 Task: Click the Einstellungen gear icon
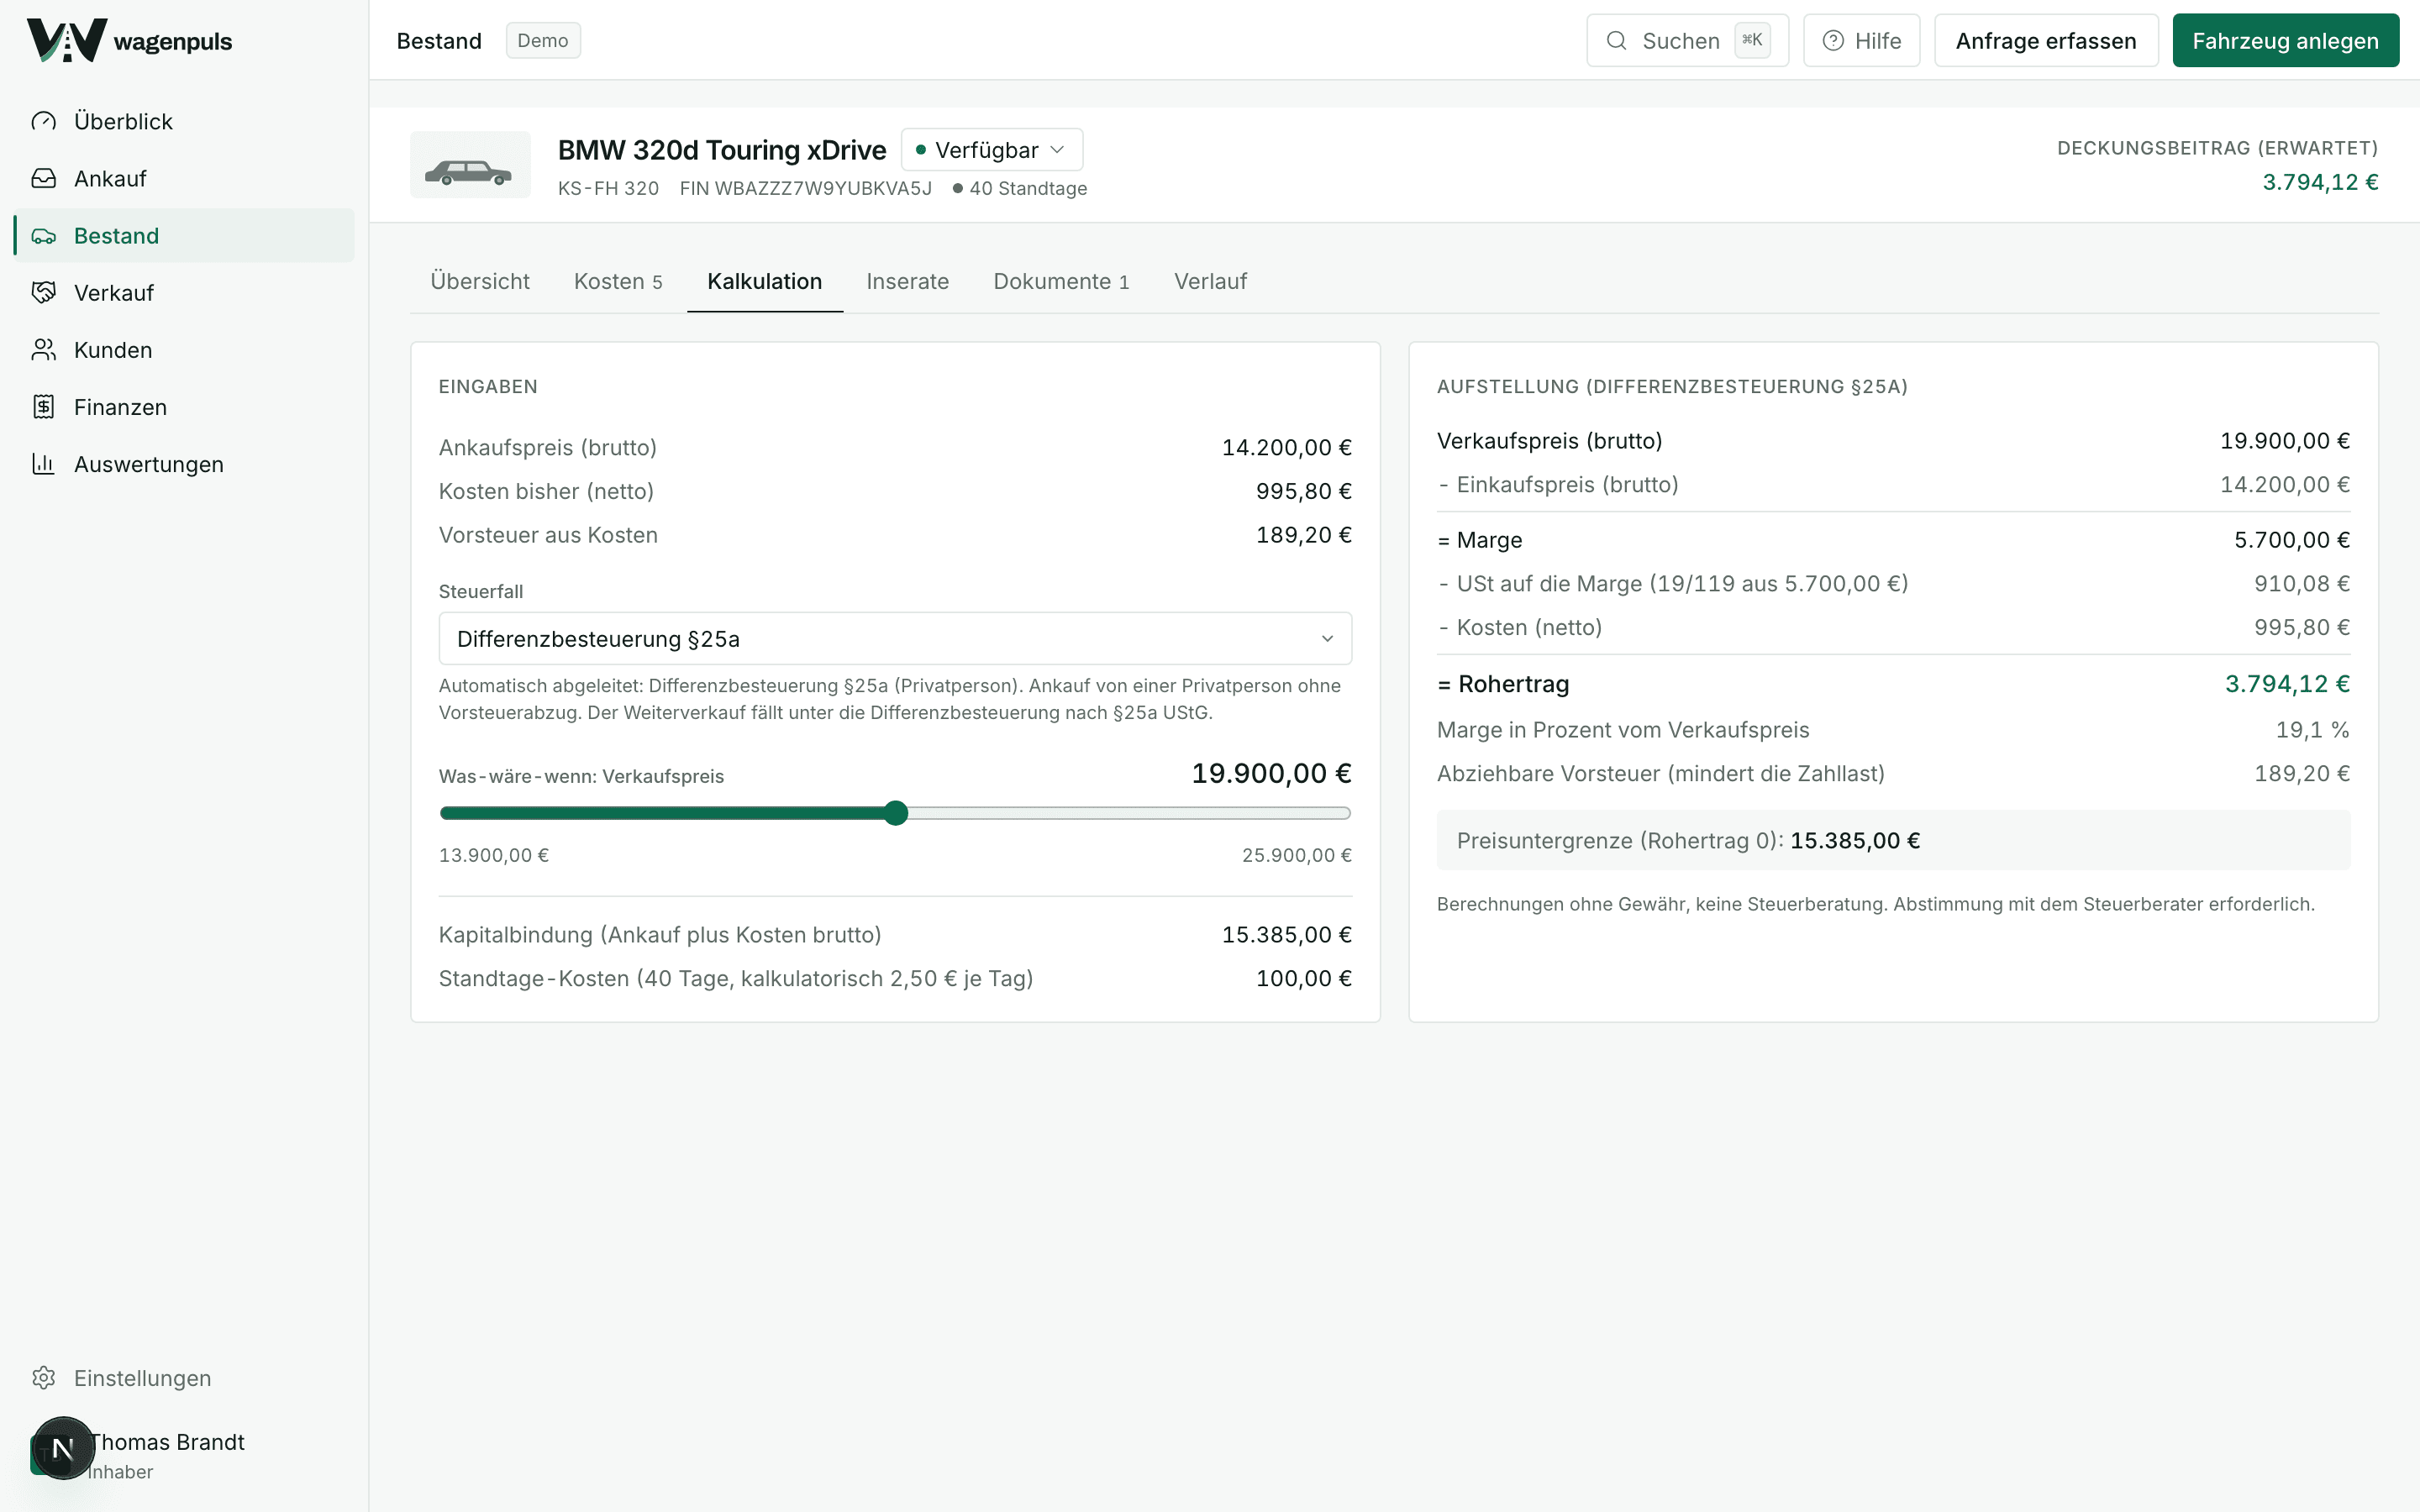coord(44,1378)
